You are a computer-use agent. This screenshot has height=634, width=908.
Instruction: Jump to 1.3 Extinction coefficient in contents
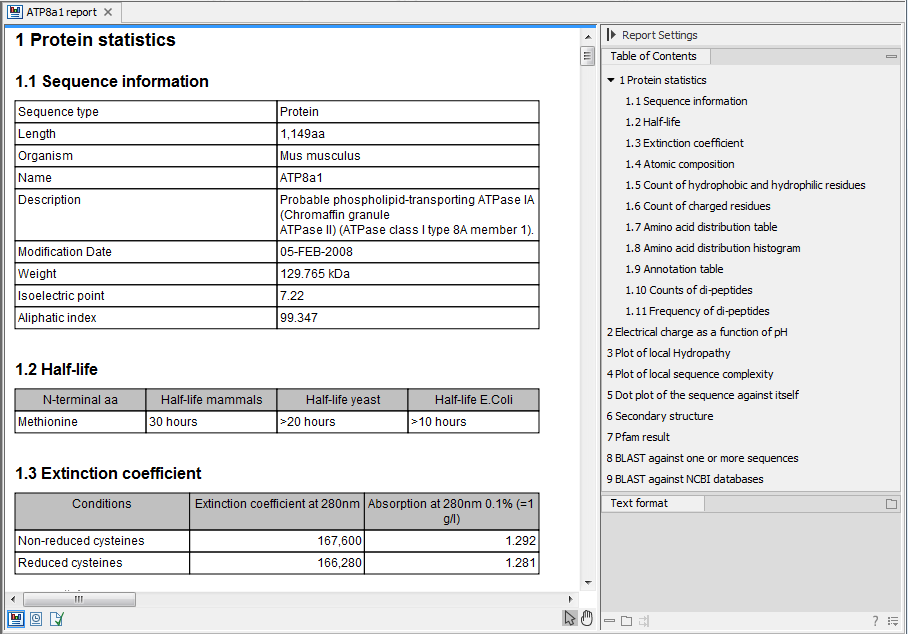[x=684, y=143]
